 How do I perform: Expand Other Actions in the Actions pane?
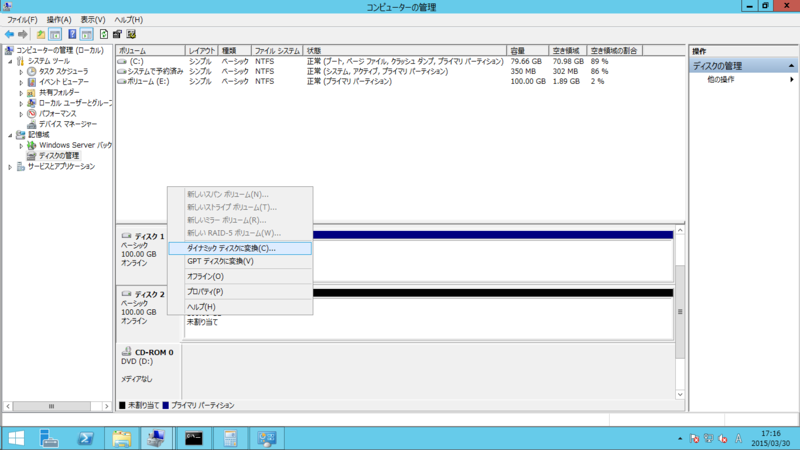pos(720,80)
